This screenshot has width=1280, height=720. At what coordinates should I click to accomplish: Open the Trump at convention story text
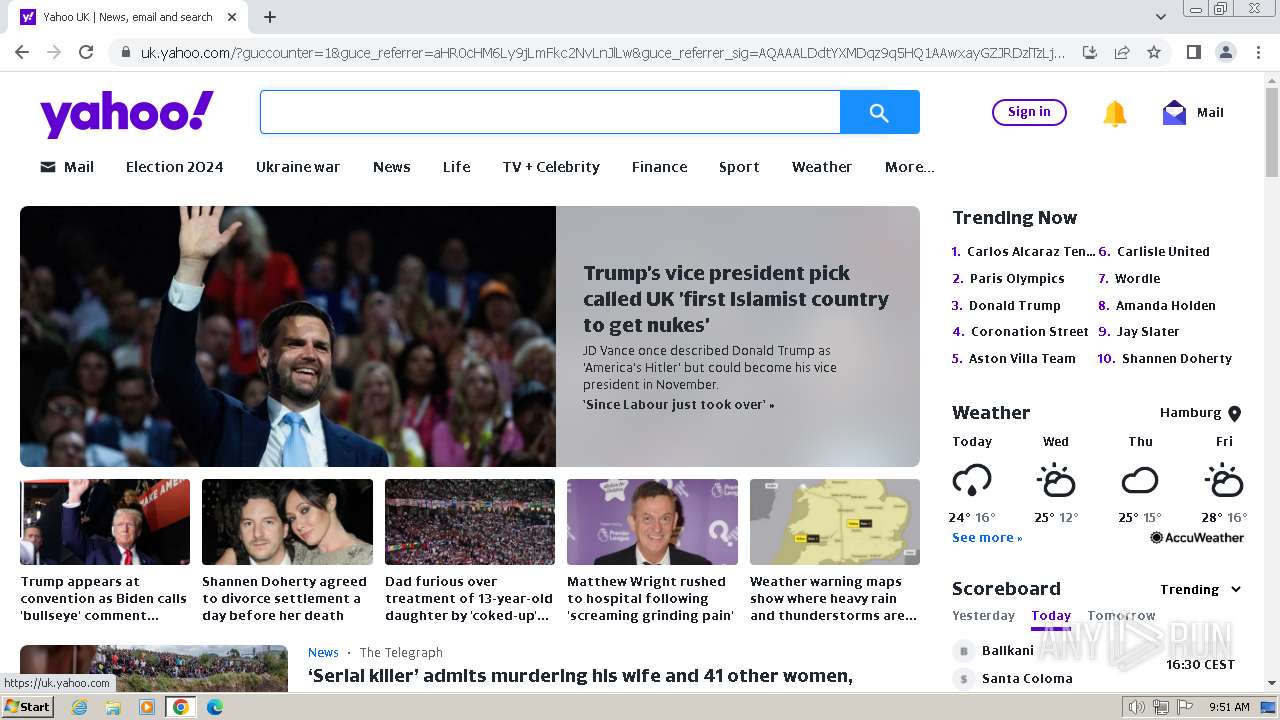click(104, 598)
